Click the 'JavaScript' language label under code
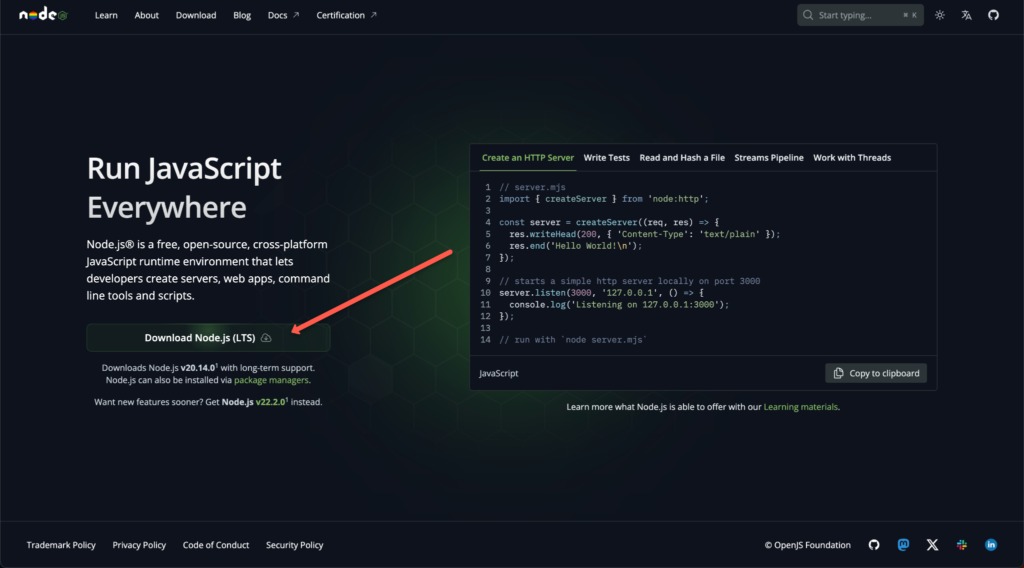 (498, 373)
